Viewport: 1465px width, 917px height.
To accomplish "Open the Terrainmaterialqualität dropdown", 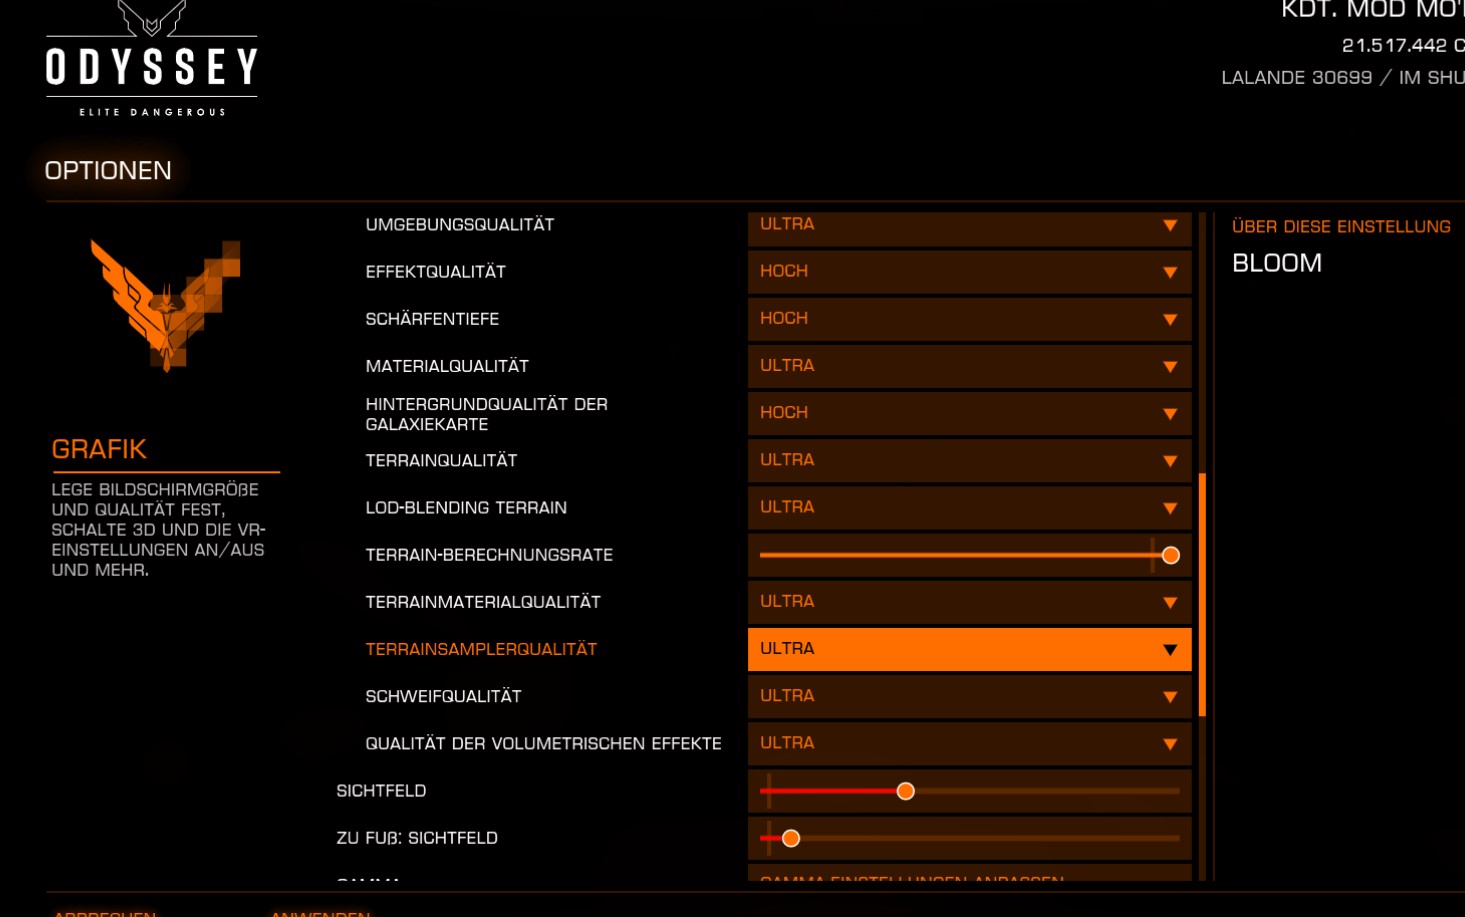I will coord(968,601).
